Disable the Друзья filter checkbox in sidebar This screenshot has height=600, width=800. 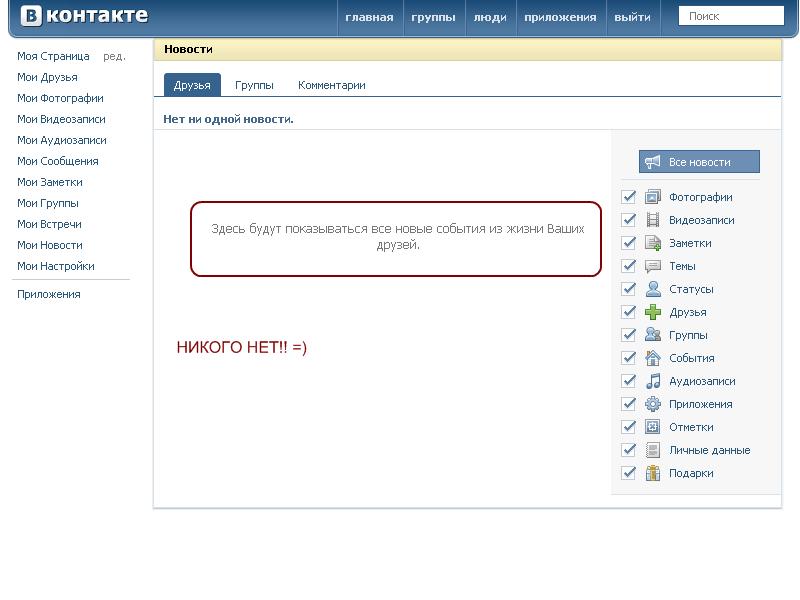pyautogui.click(x=629, y=312)
